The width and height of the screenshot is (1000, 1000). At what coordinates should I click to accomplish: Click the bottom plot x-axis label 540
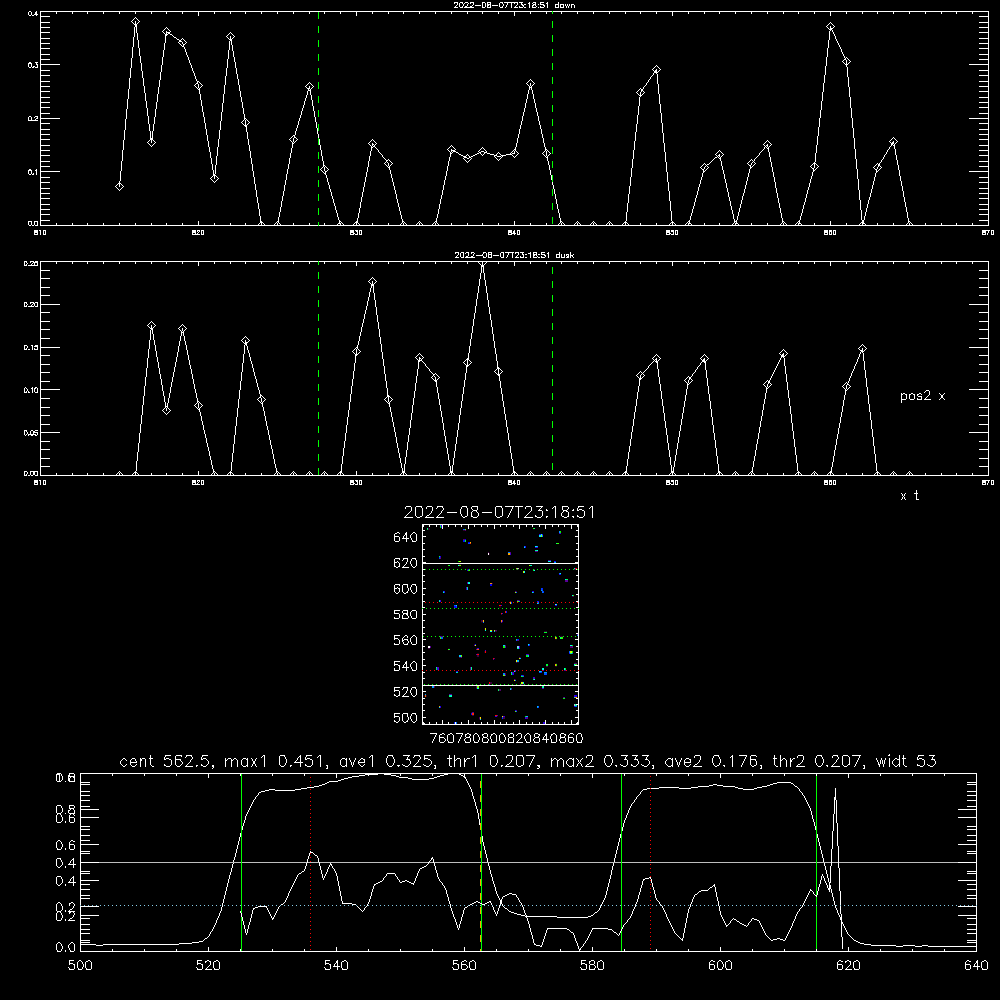336,966
